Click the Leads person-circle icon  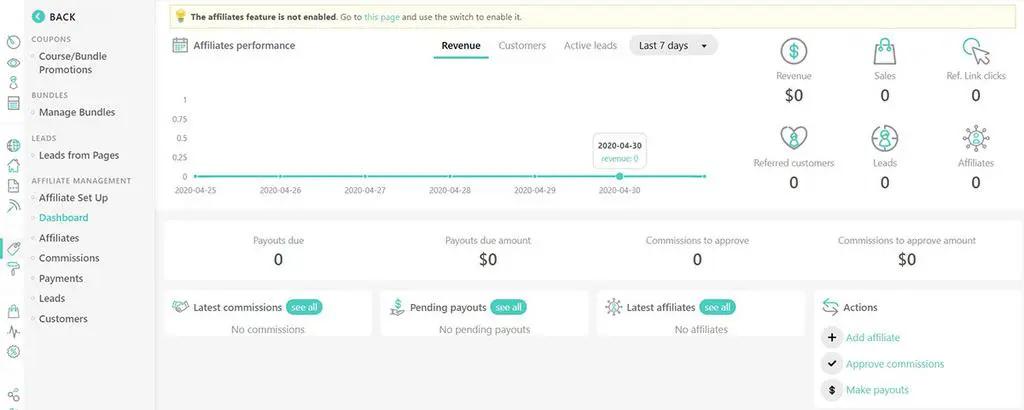pos(885,138)
